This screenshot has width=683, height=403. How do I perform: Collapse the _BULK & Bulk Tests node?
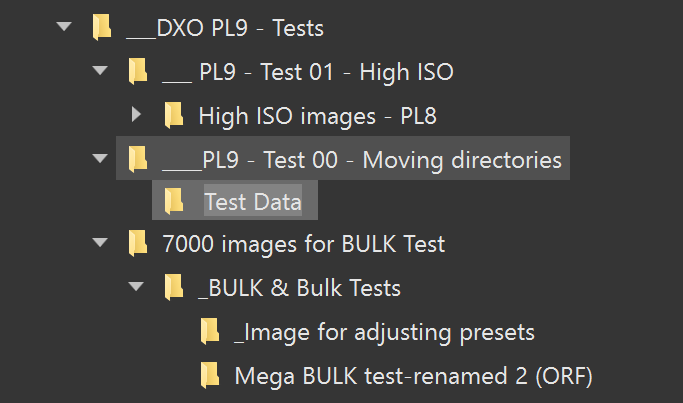(137, 288)
